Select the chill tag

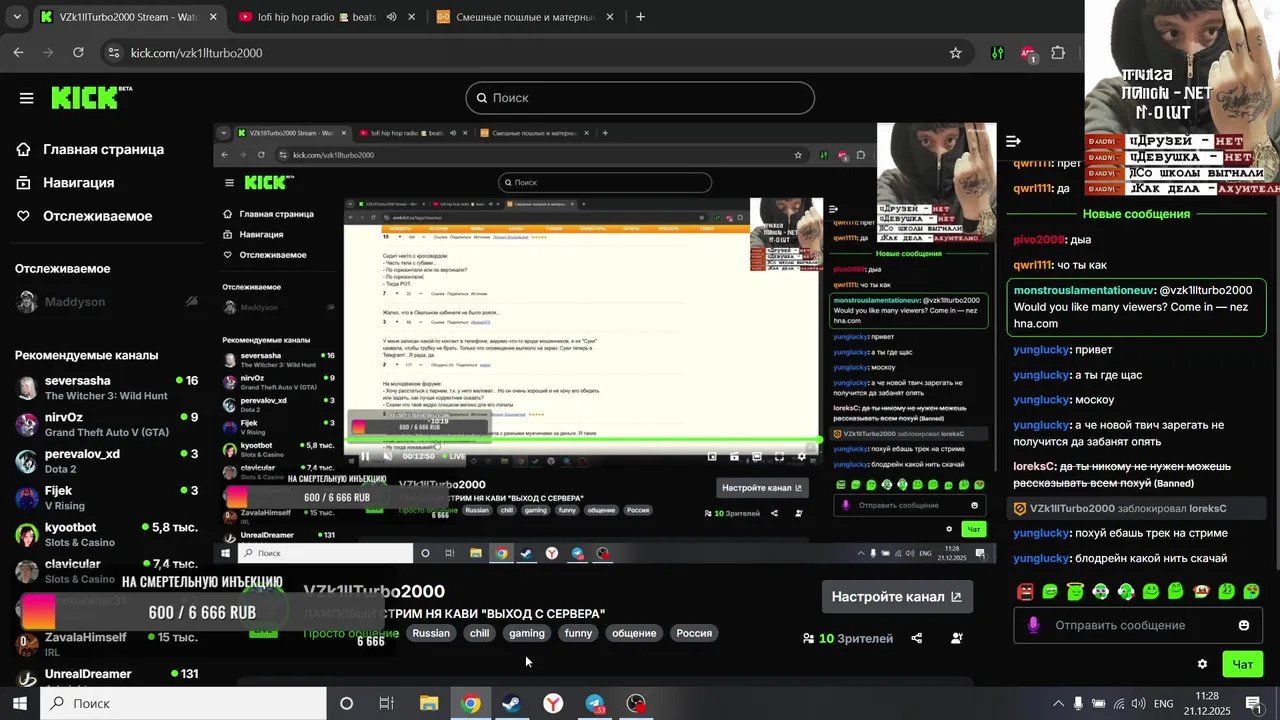pos(480,633)
